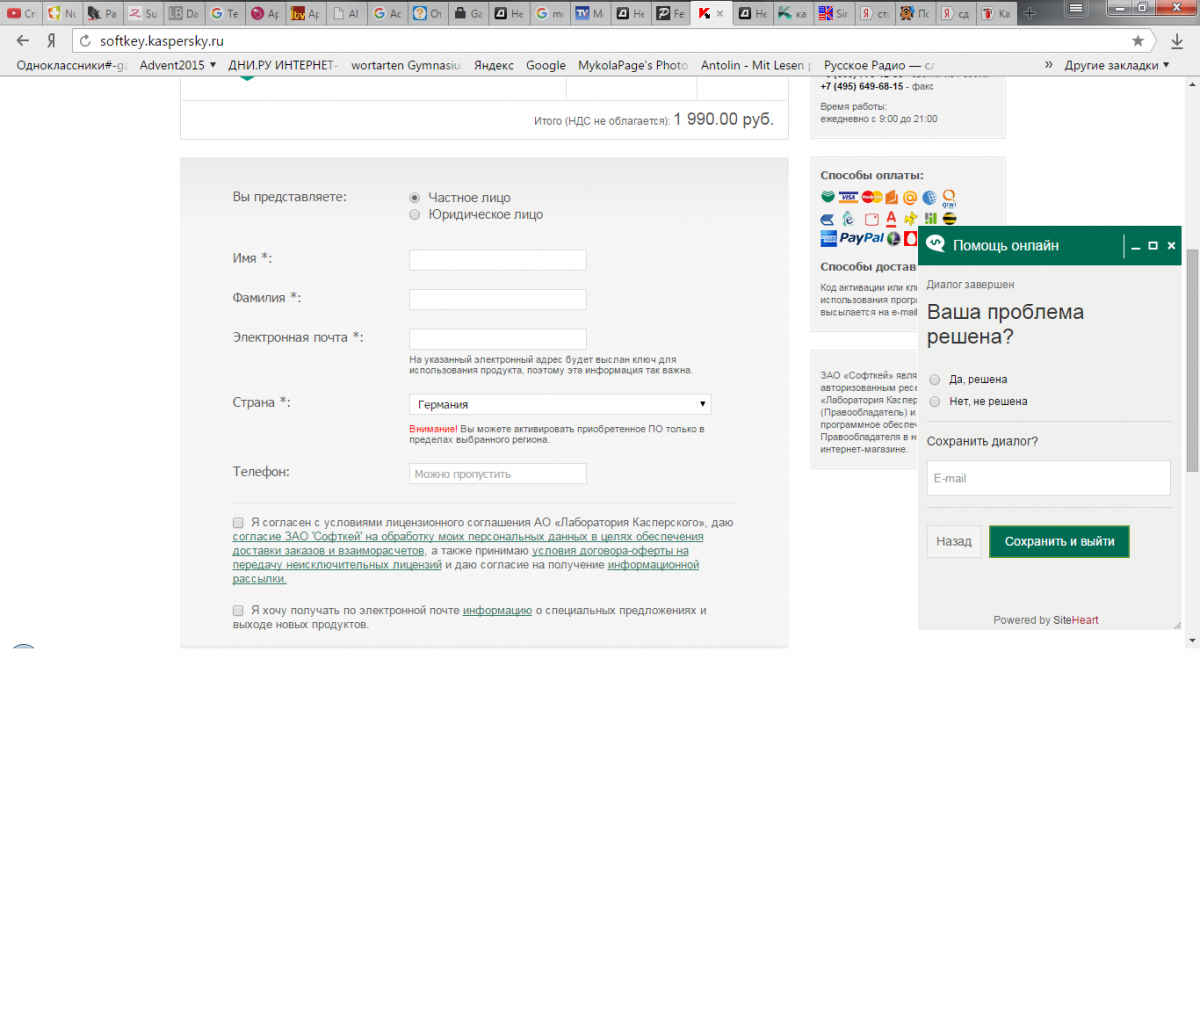This screenshot has height=1035, width=1200.
Task: Open the Другие закладки folder
Action: pos(1116,65)
